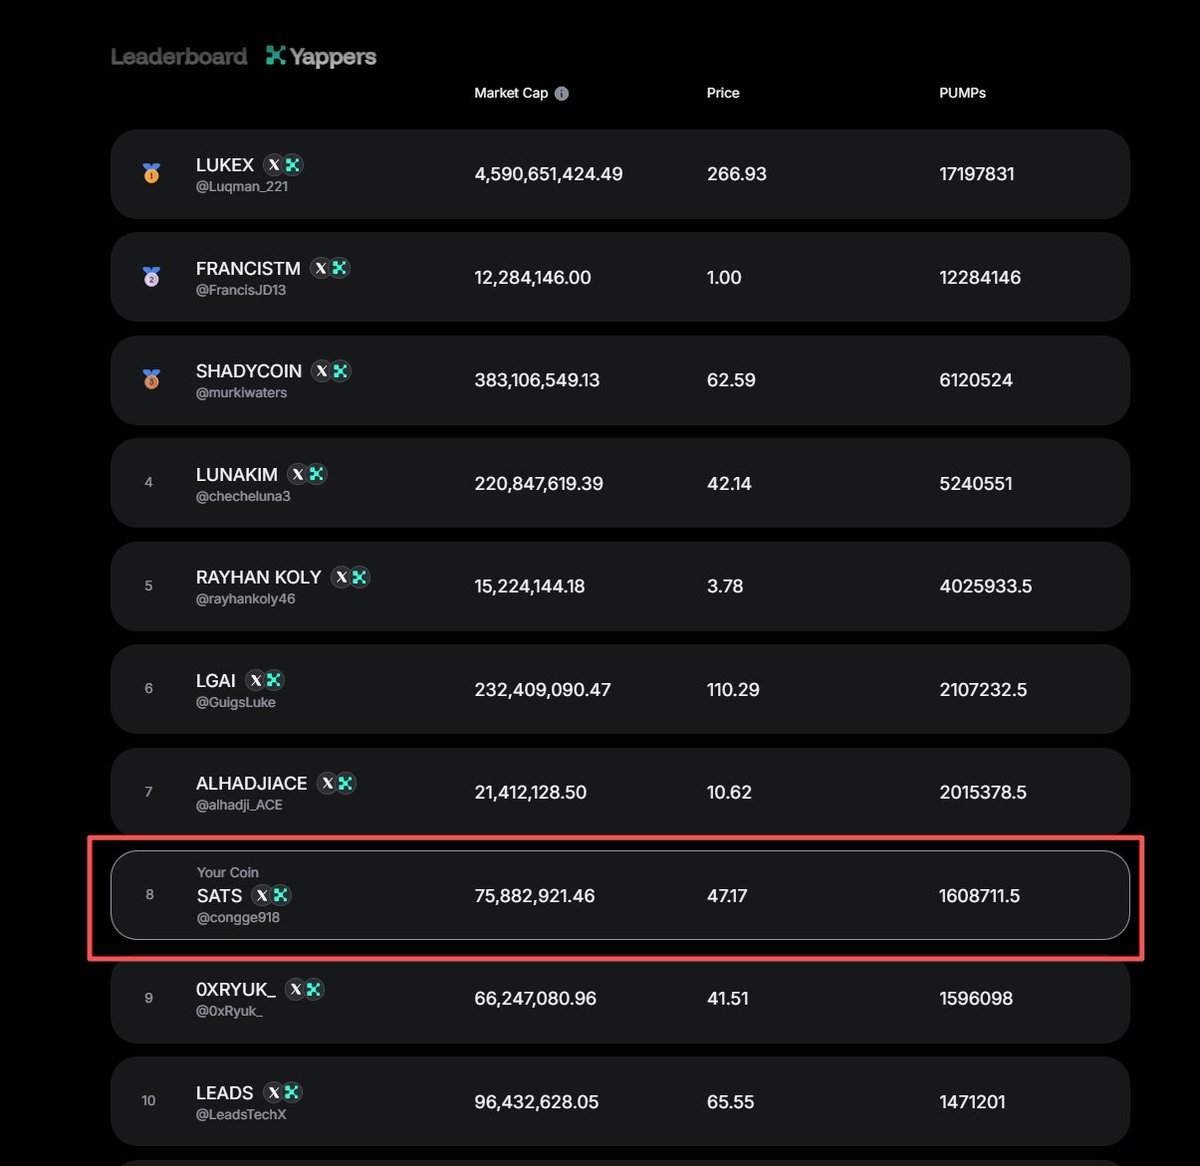Viewport: 1200px width, 1166px height.
Task: Click the X icon beside LUKEX
Action: (x=274, y=165)
